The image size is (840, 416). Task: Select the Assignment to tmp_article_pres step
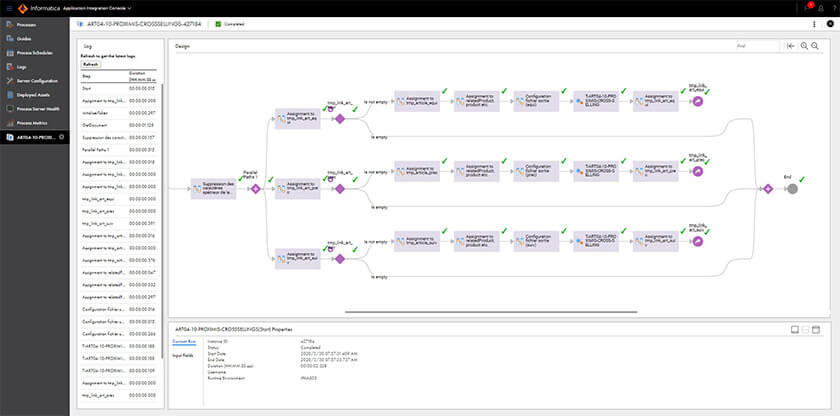pyautogui.click(x=417, y=171)
